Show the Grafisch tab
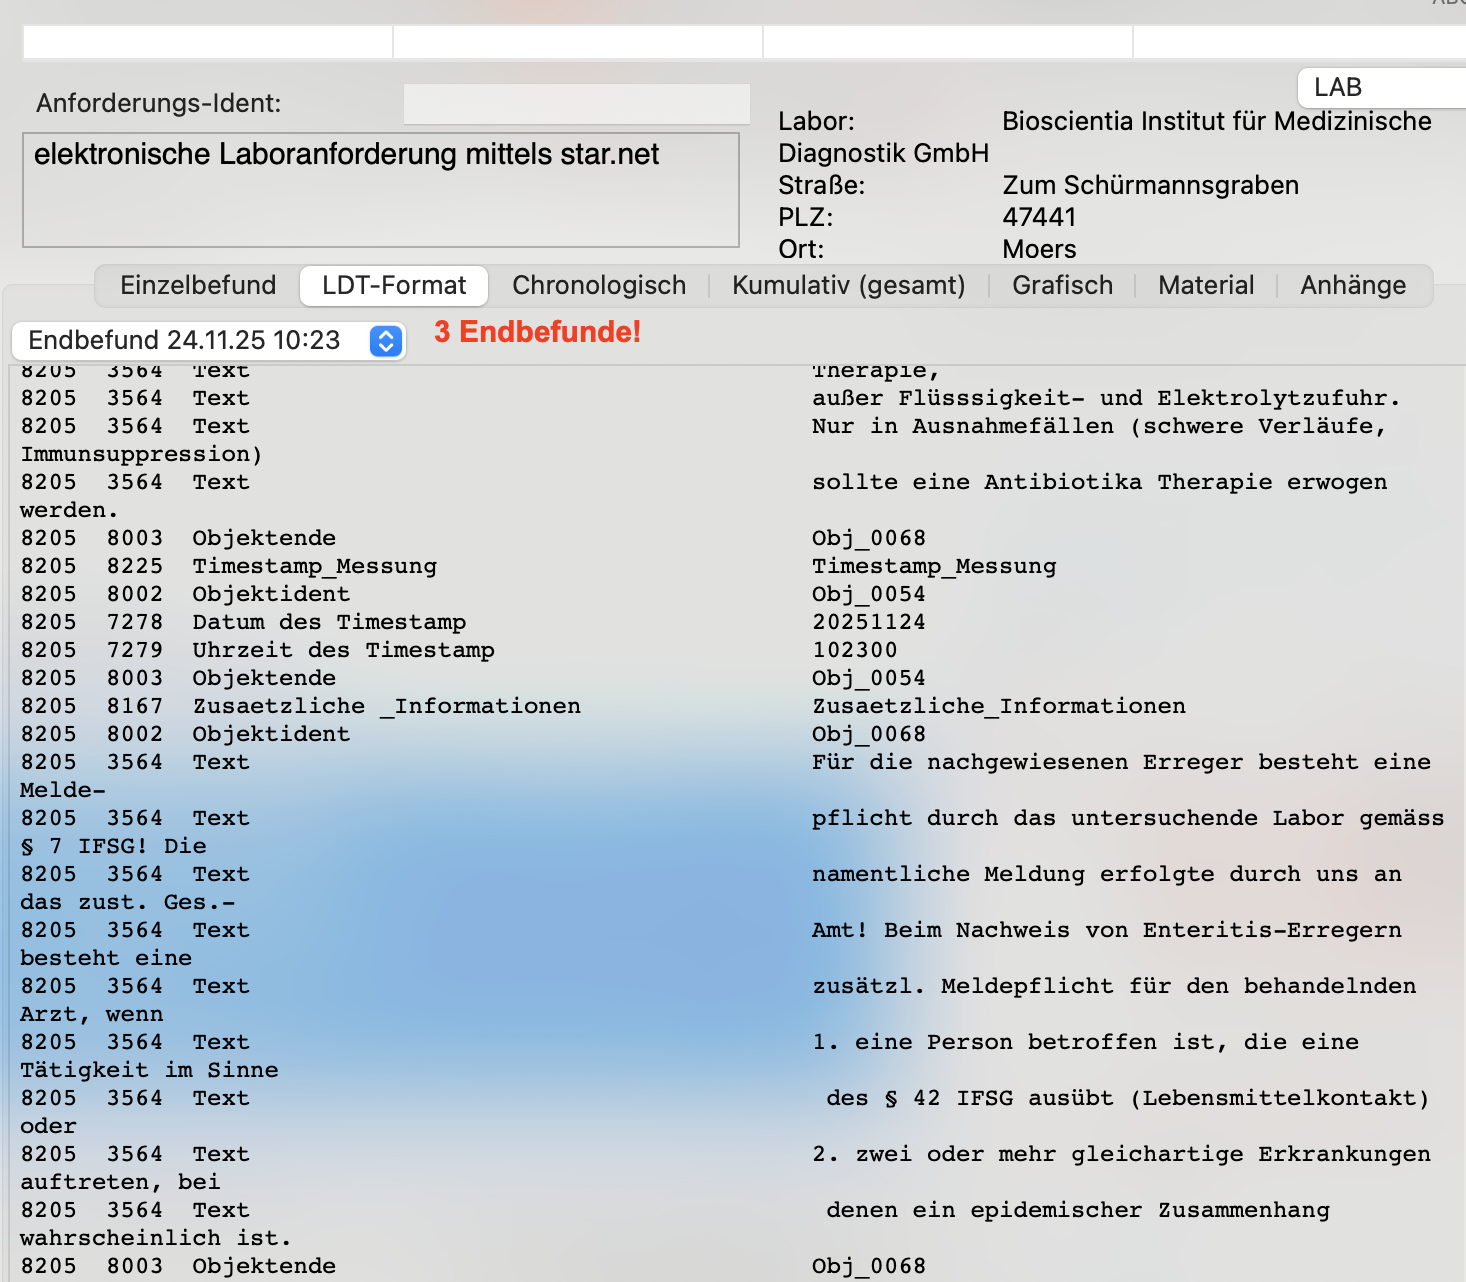This screenshot has width=1466, height=1282. tap(1062, 286)
